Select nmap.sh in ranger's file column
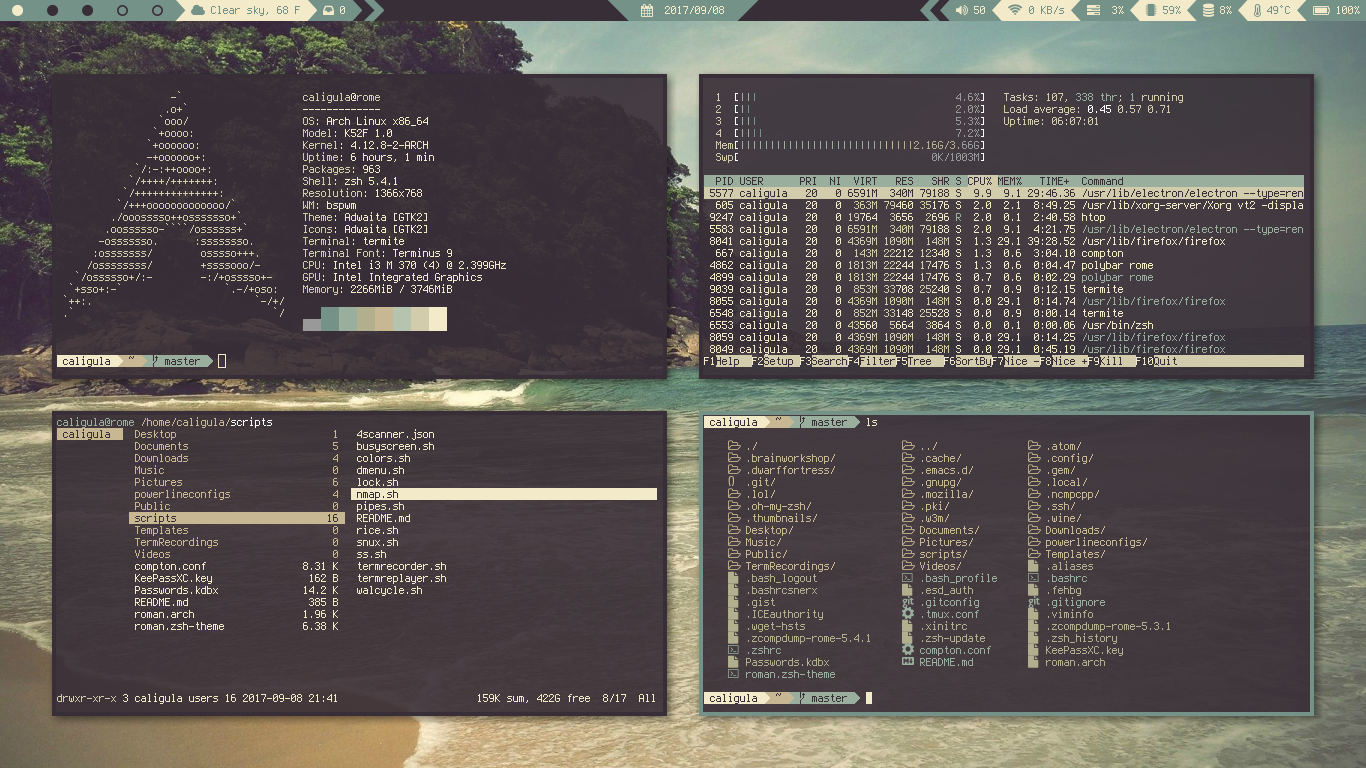 (x=504, y=494)
